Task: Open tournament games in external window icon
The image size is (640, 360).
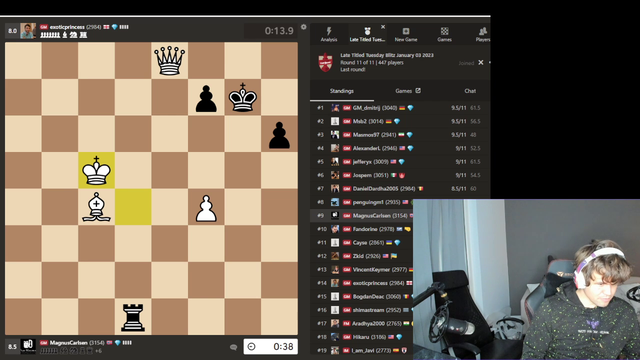Action: pyautogui.click(x=418, y=91)
